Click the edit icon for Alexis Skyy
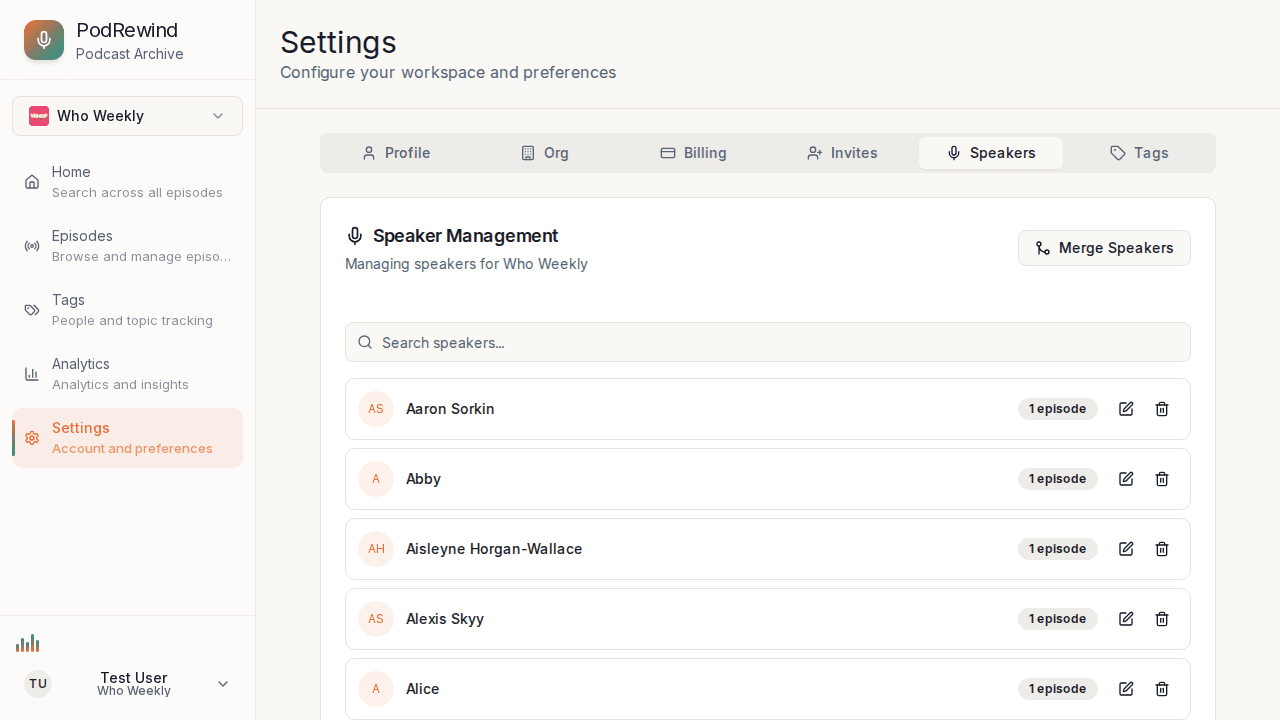Image resolution: width=1280 pixels, height=720 pixels. [x=1126, y=619]
